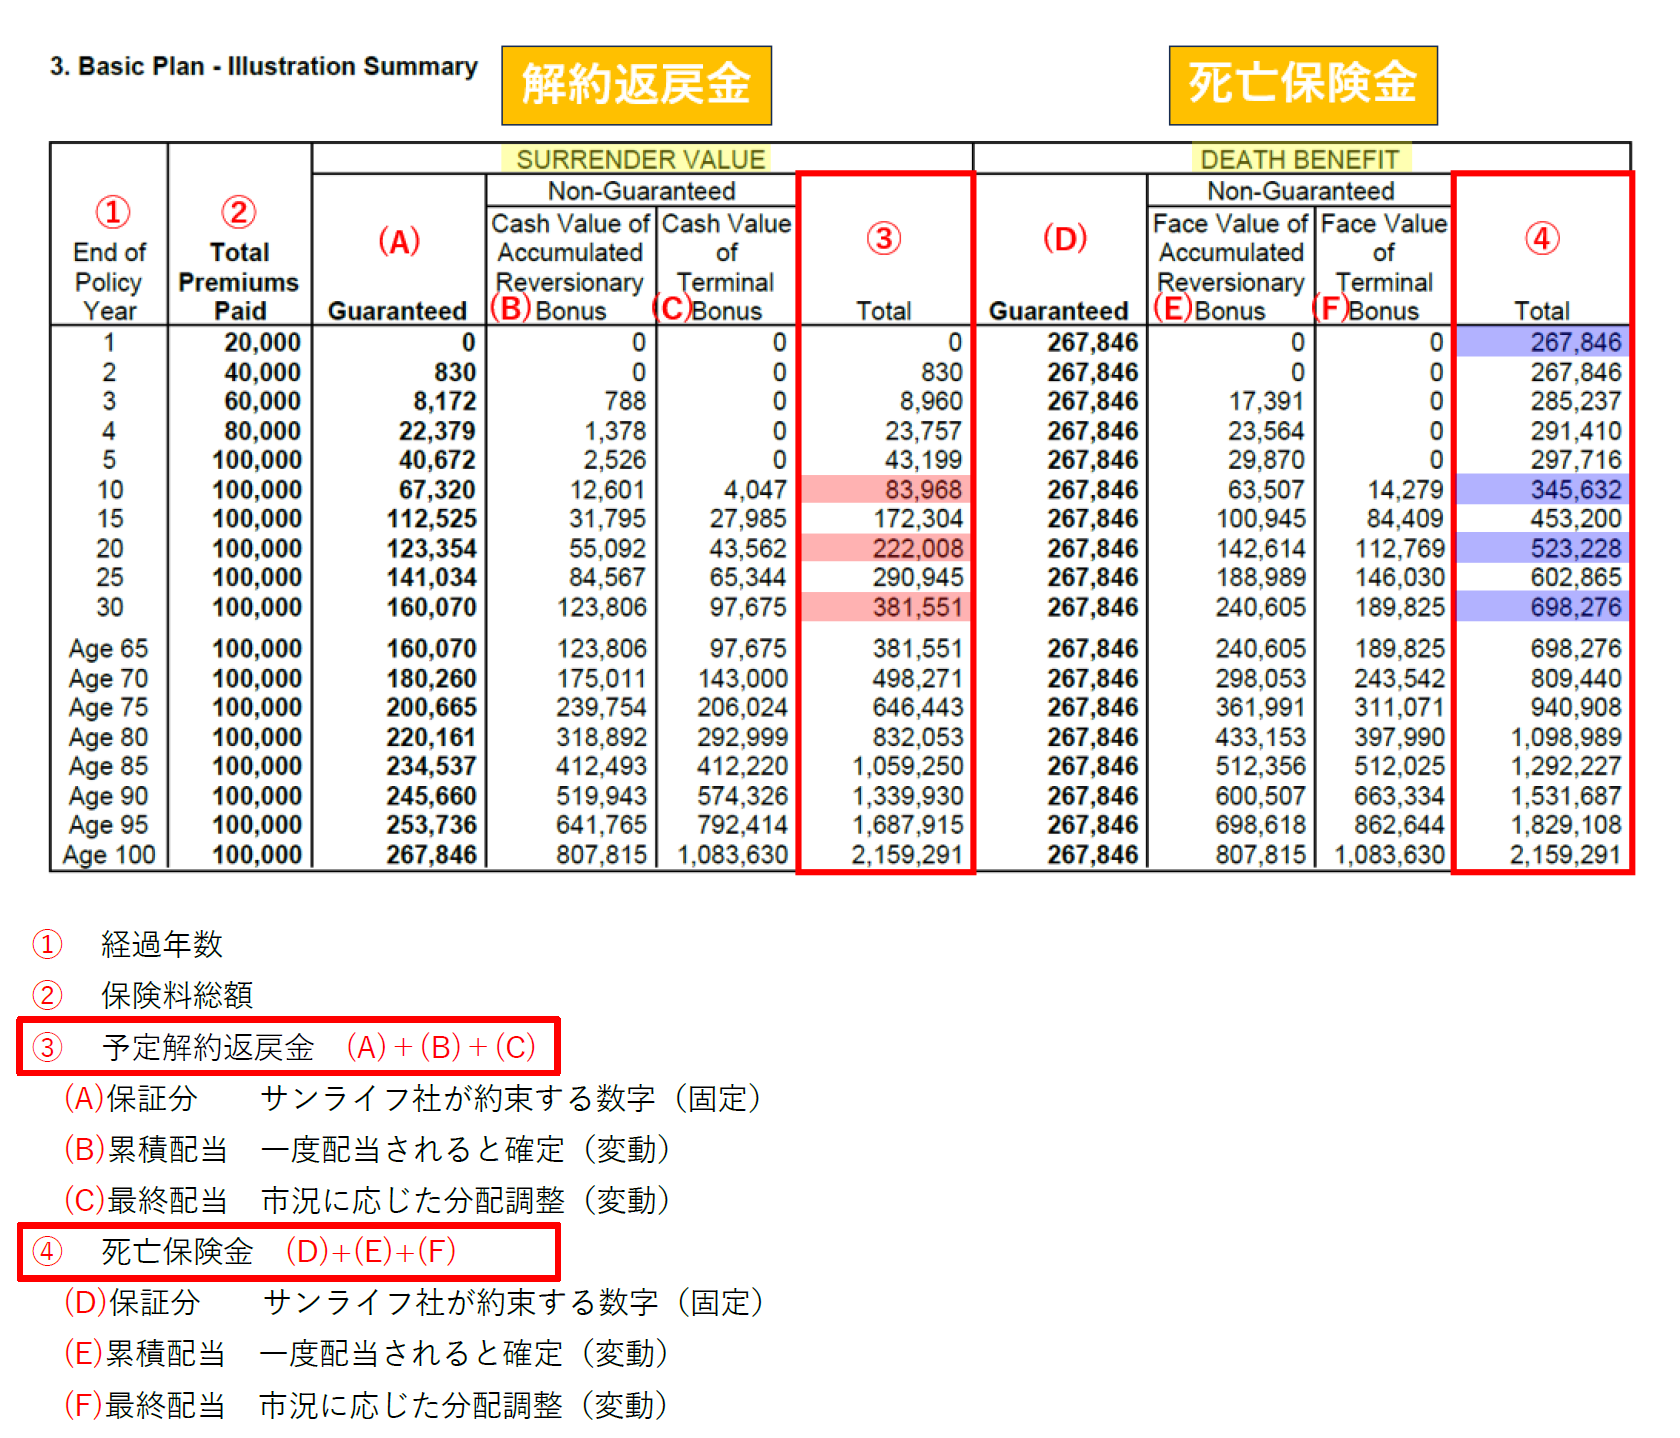Click the highlighted SURRENDER VALUE header
Image resolution: width=1680 pixels, height=1438 pixels.
(641, 159)
